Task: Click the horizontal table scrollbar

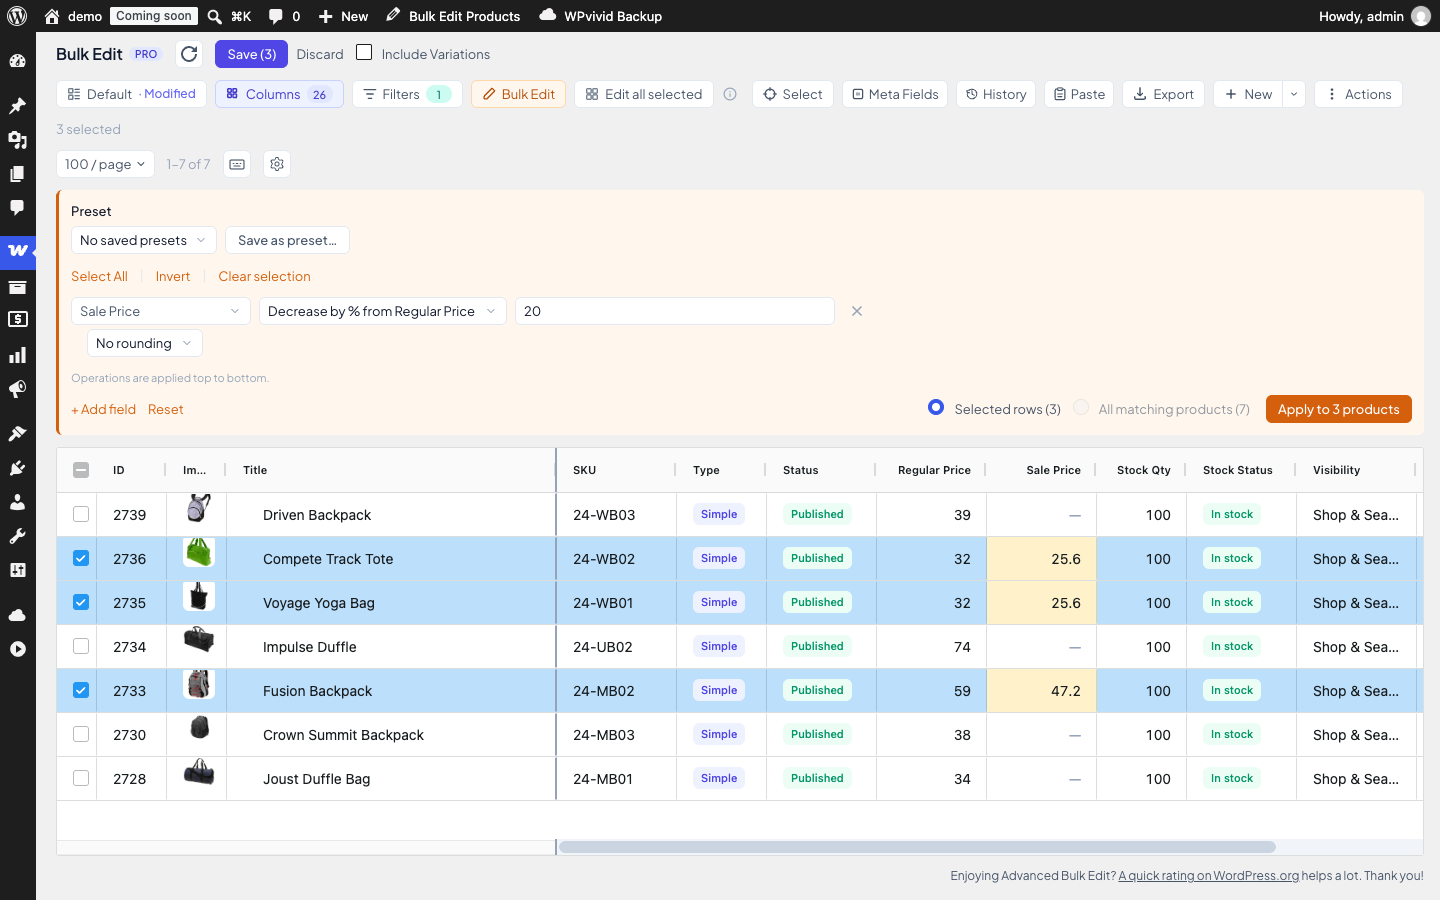Action: coord(917,847)
